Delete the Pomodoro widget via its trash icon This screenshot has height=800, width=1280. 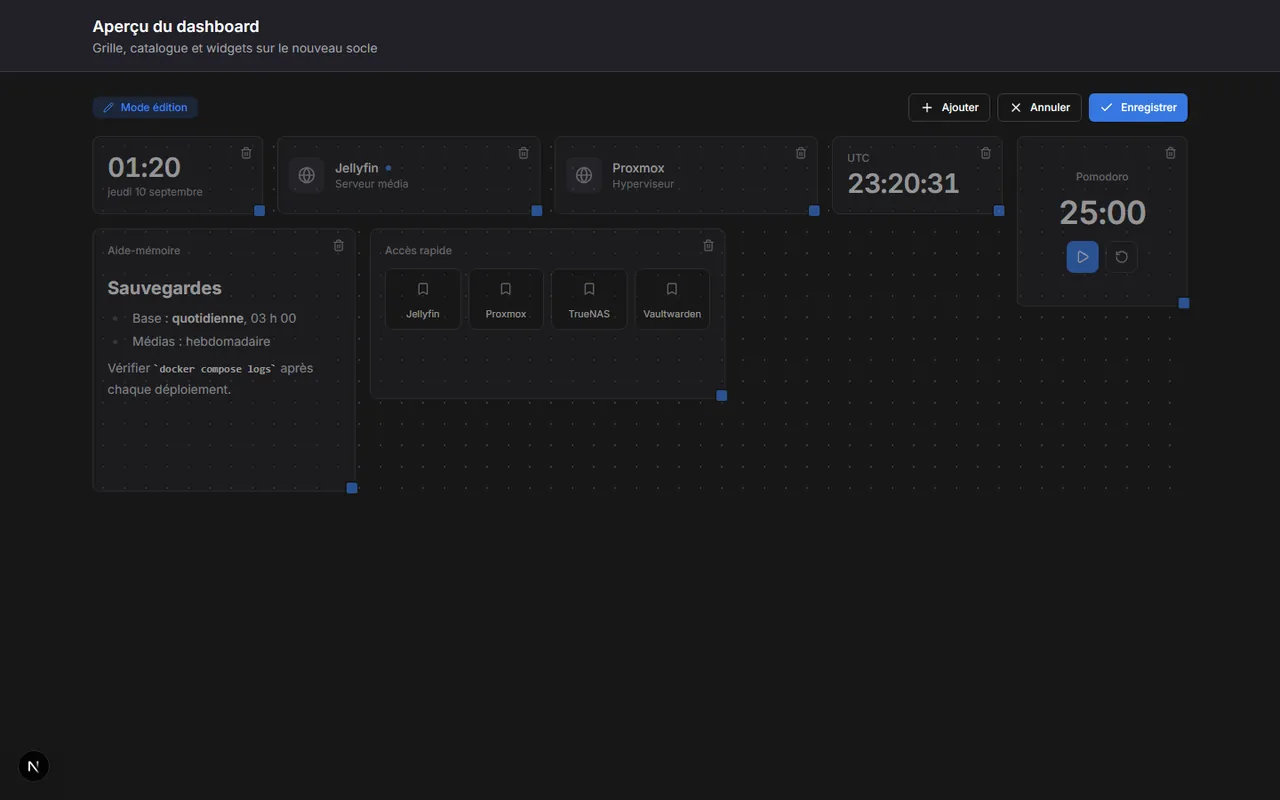(1170, 153)
